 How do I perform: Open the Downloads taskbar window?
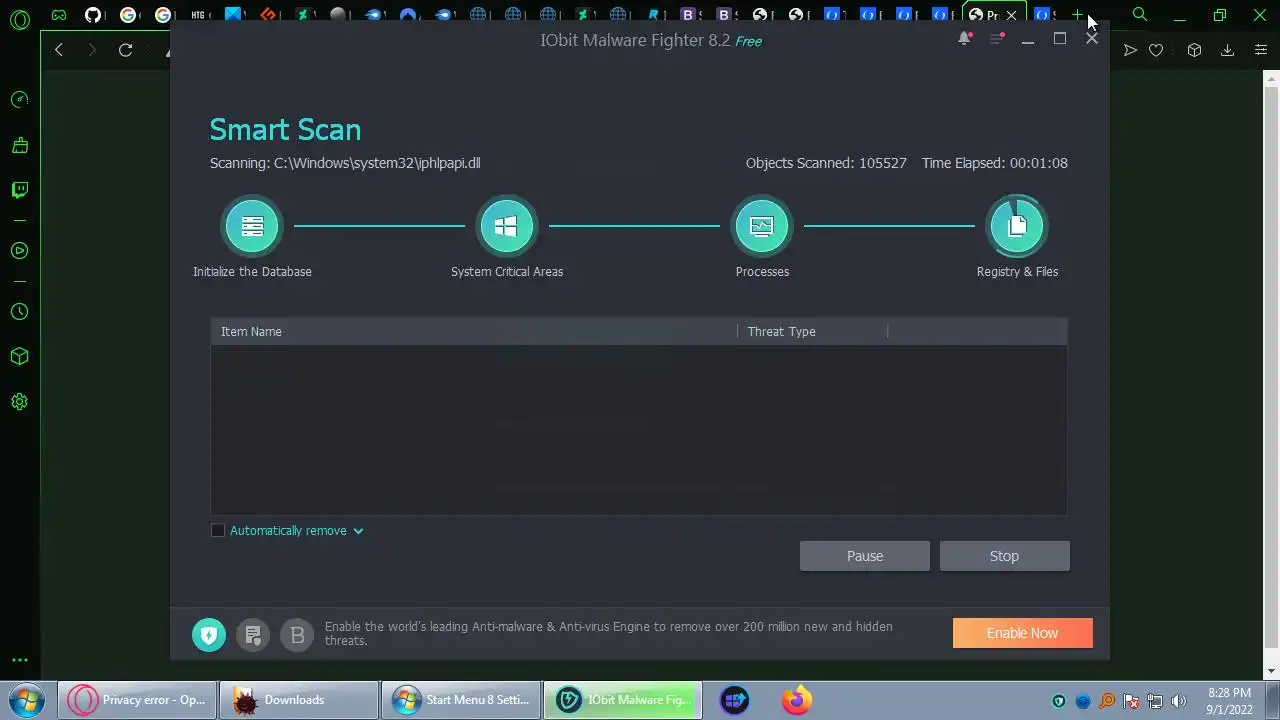coord(299,700)
